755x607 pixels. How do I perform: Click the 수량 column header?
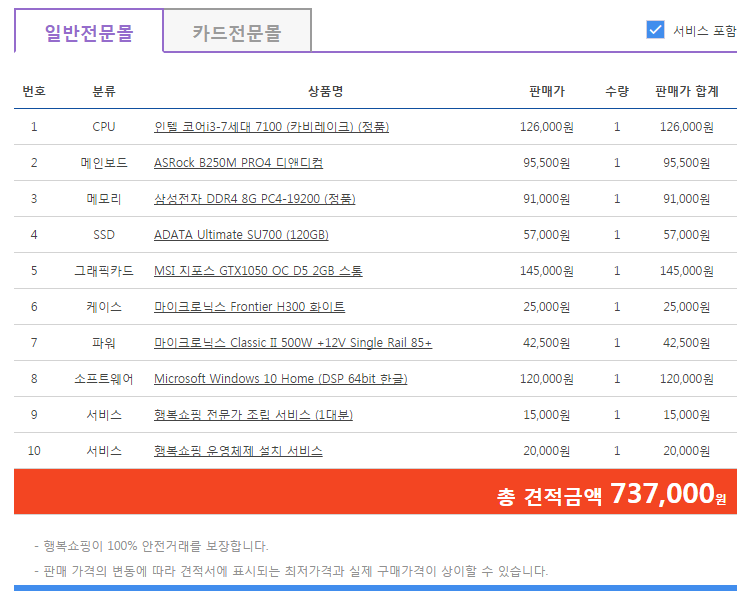click(x=617, y=91)
